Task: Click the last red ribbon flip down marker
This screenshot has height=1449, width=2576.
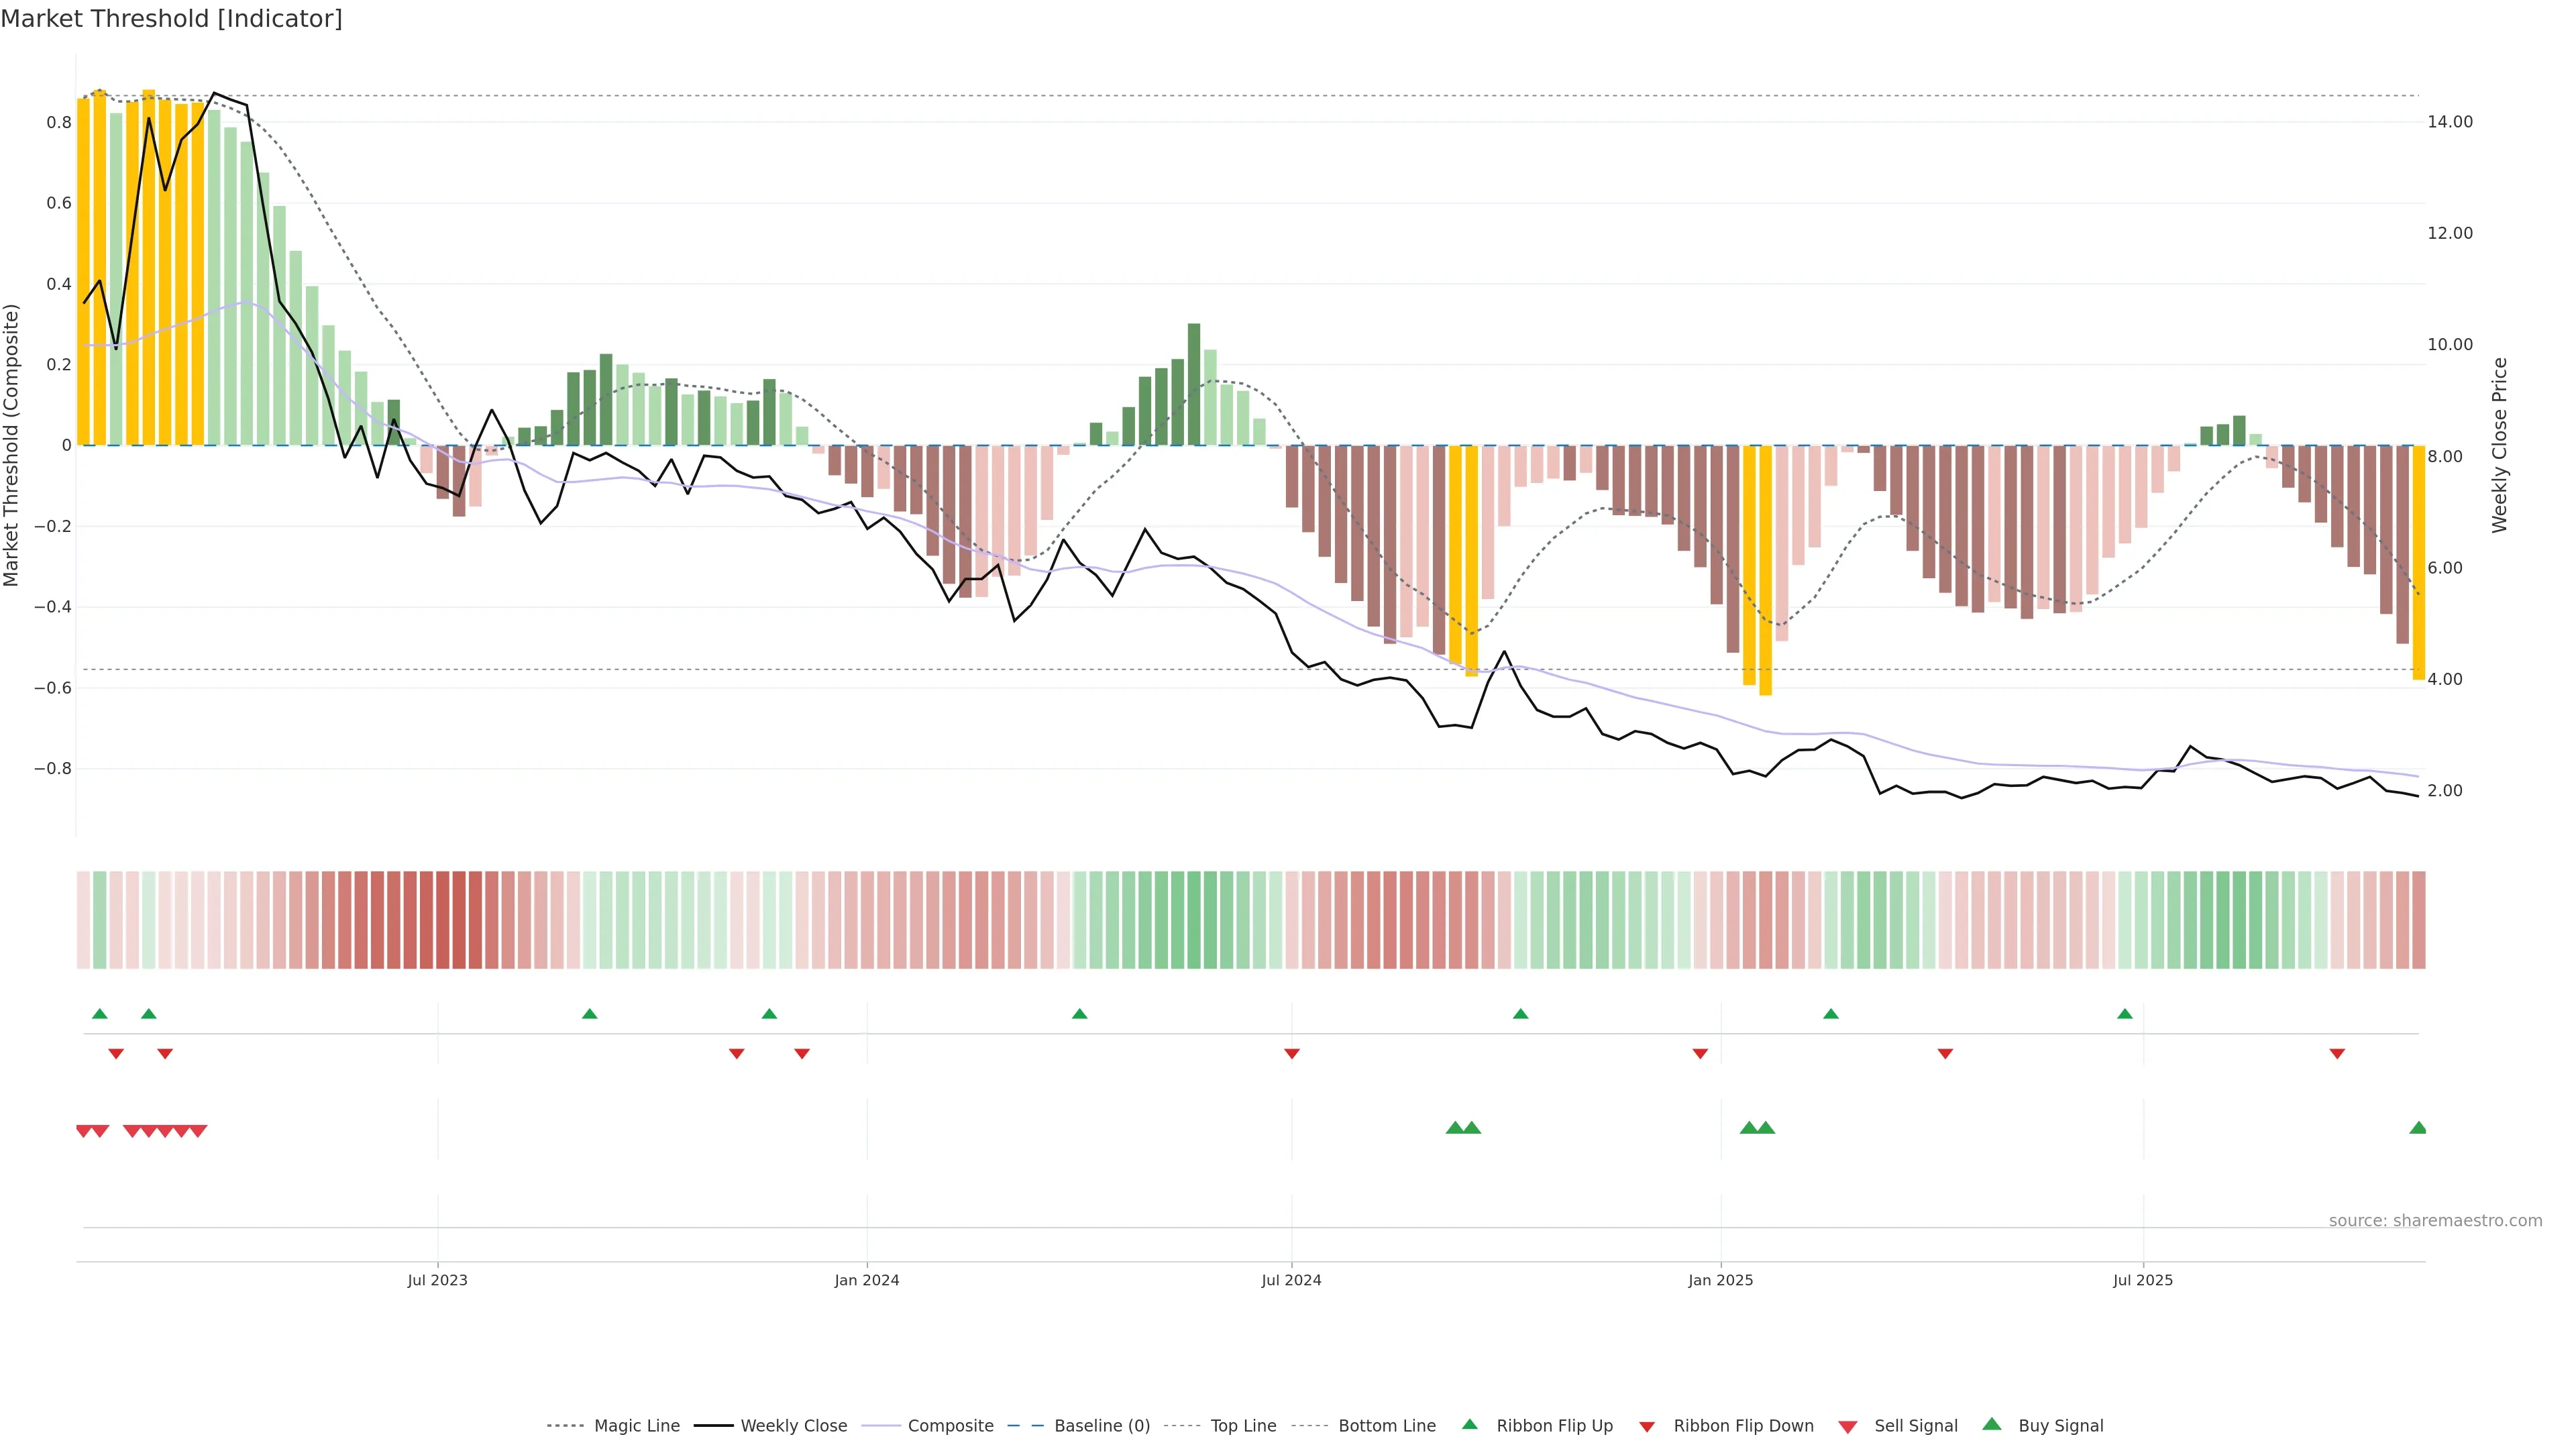Action: (2337, 1054)
